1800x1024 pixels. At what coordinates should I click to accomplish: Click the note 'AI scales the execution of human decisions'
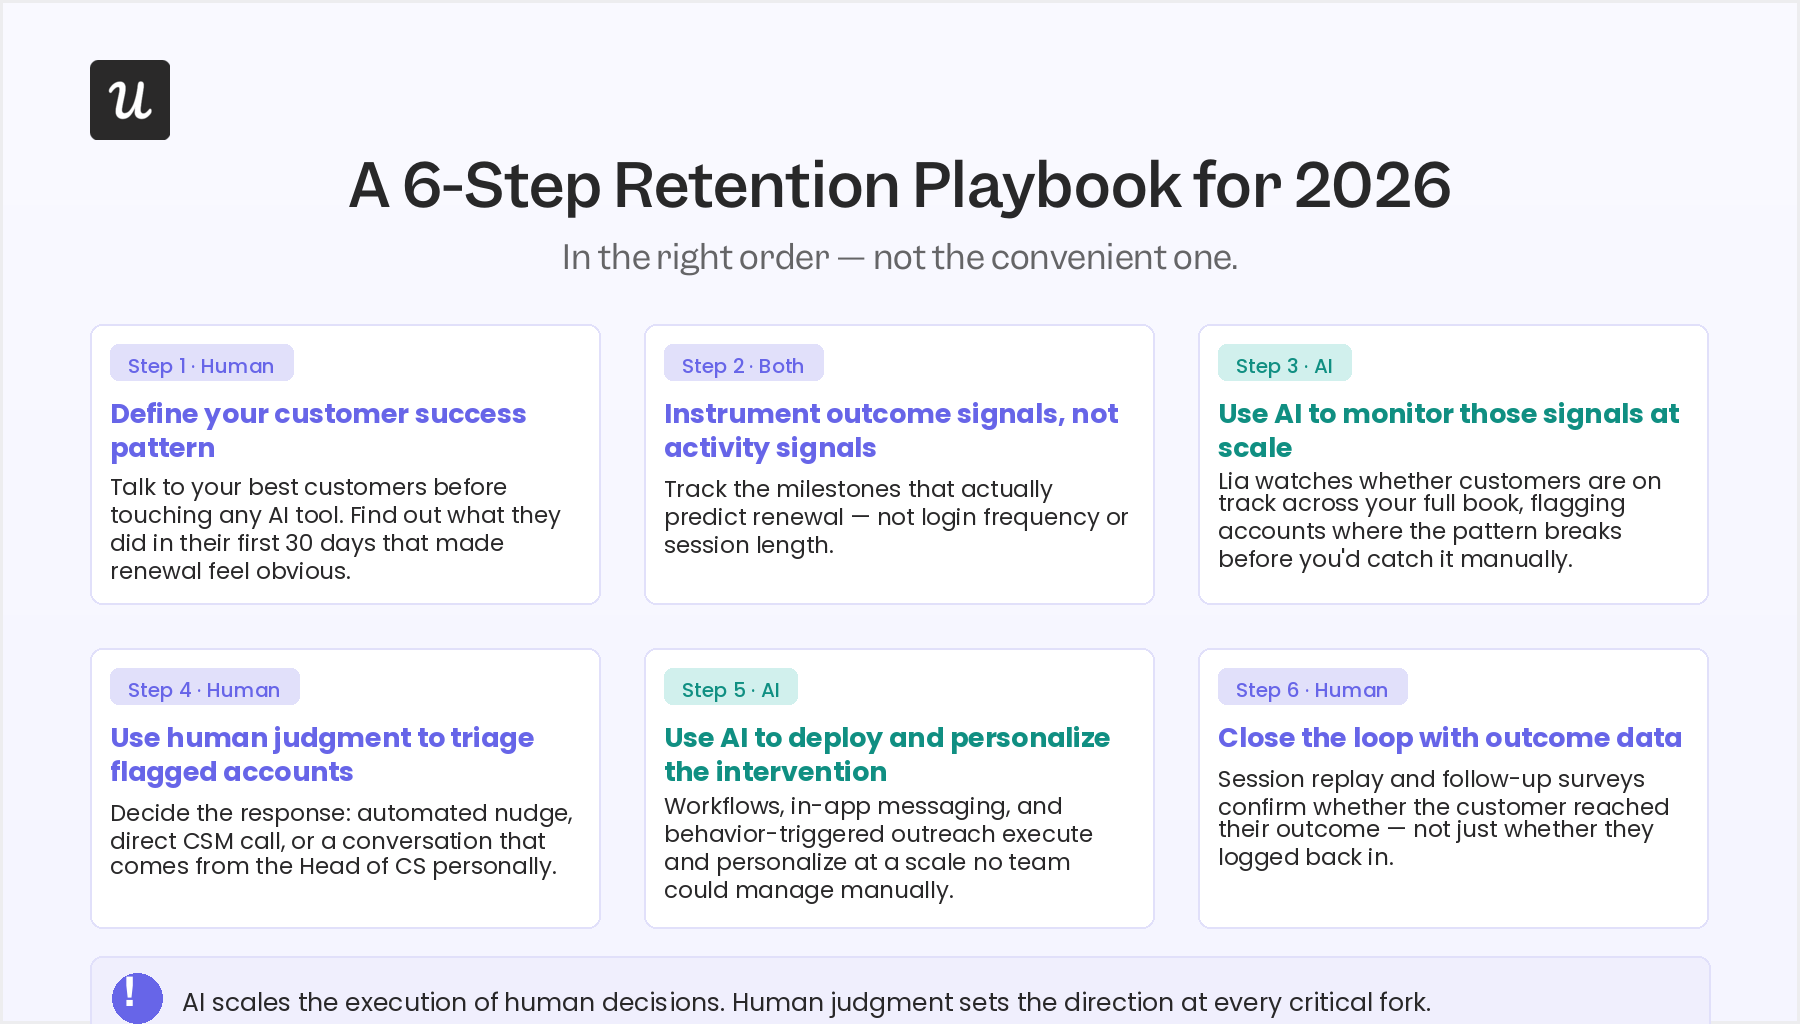[806, 1002]
